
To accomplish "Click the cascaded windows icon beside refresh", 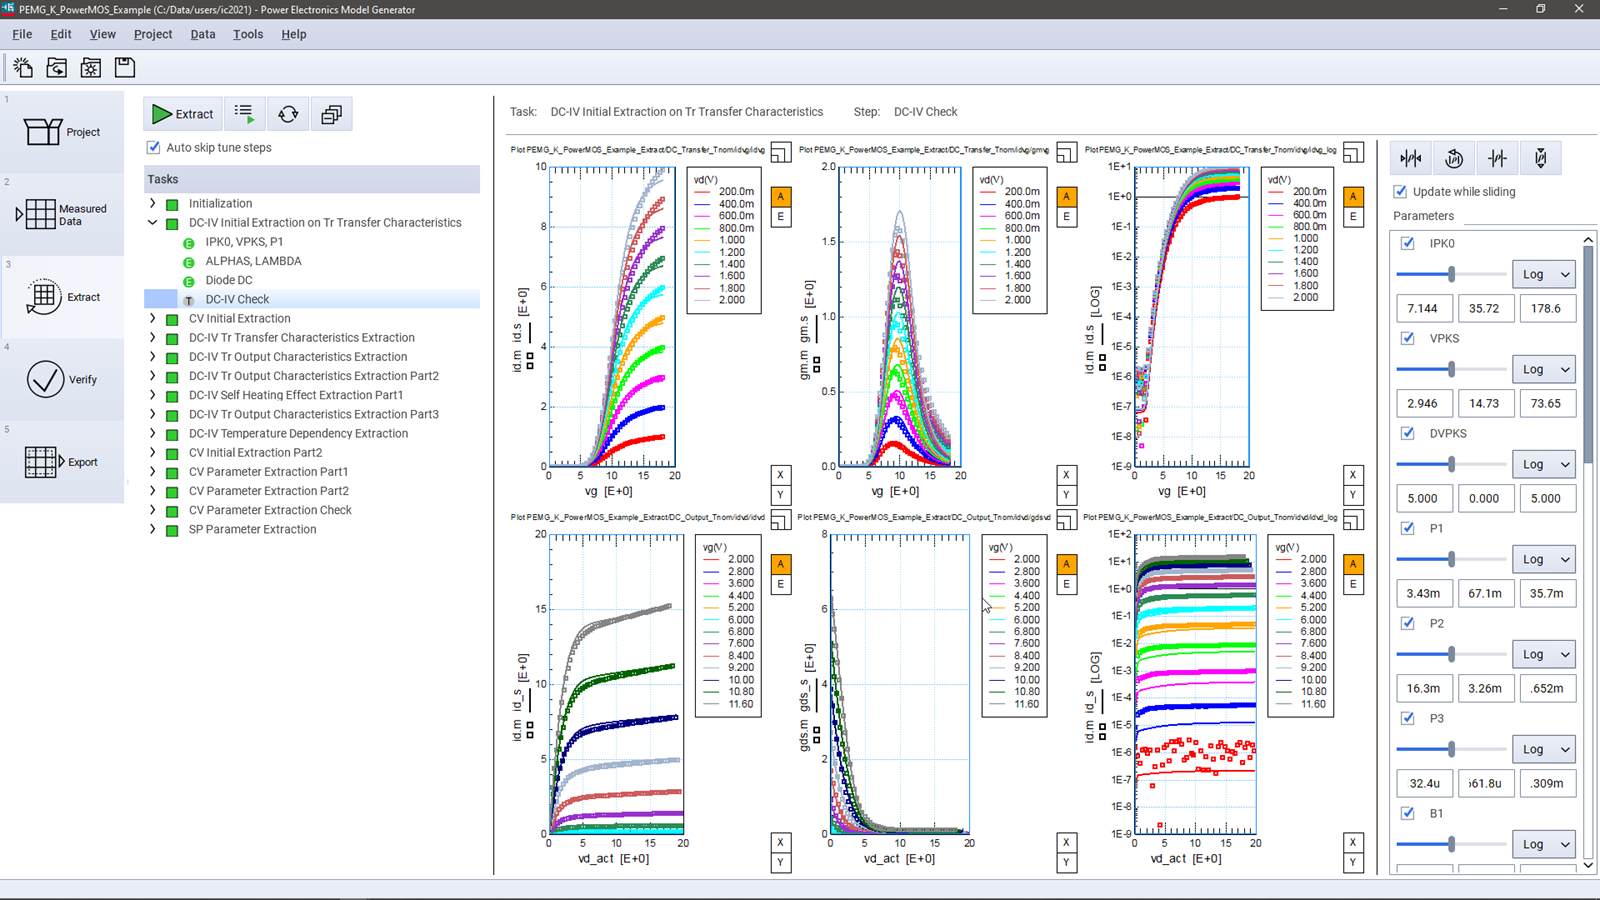I will (331, 114).
